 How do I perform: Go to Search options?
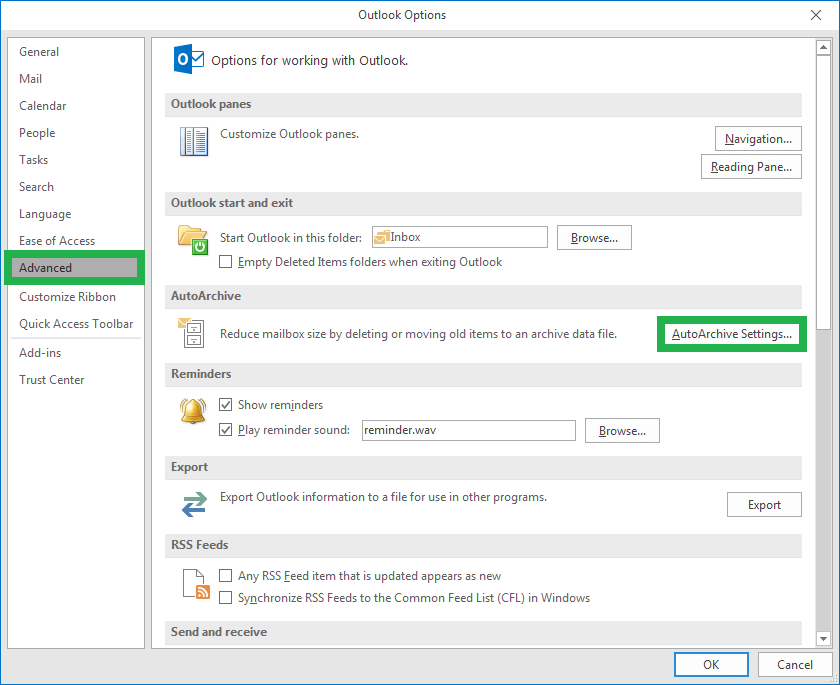tap(36, 187)
